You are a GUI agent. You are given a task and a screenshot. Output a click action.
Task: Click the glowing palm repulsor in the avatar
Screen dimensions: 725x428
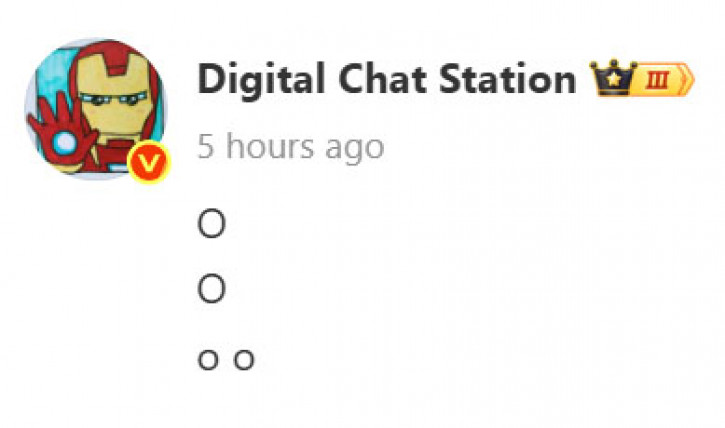64,142
